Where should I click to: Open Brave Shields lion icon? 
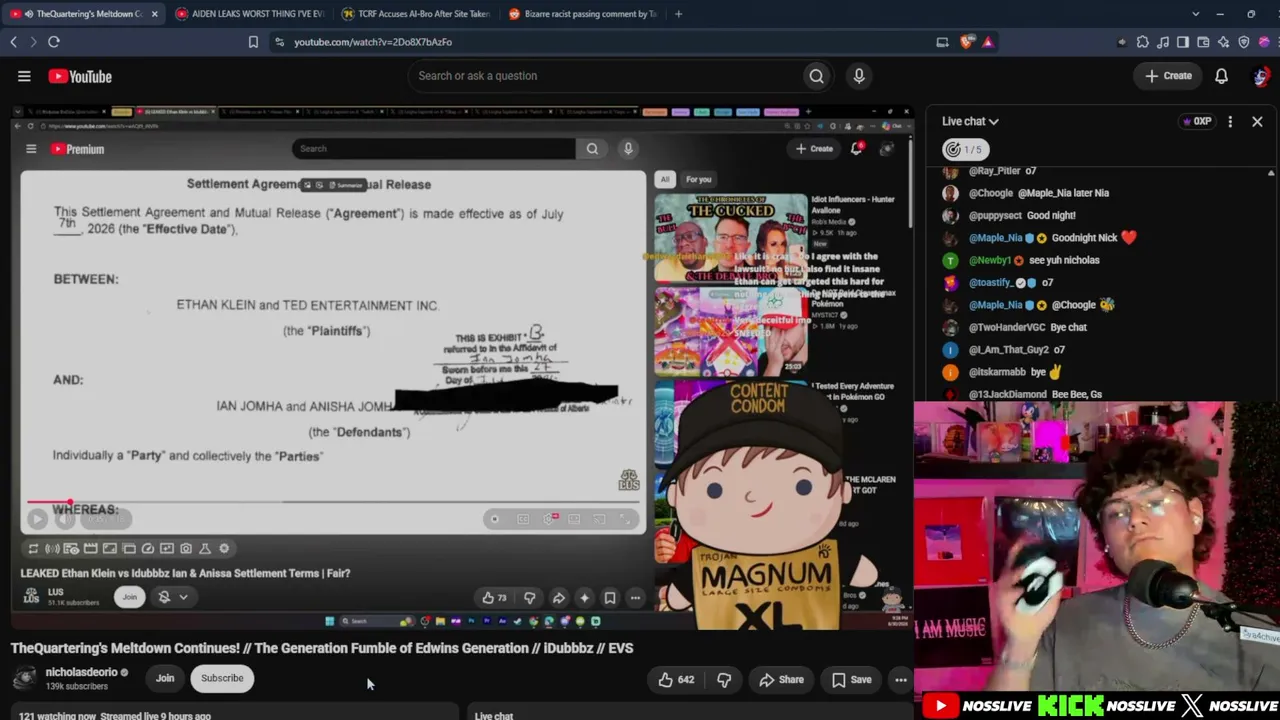pos(967,42)
